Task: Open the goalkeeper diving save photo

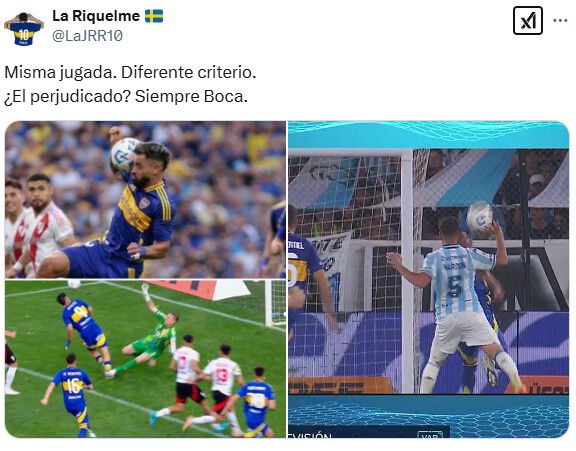Action: [145, 359]
